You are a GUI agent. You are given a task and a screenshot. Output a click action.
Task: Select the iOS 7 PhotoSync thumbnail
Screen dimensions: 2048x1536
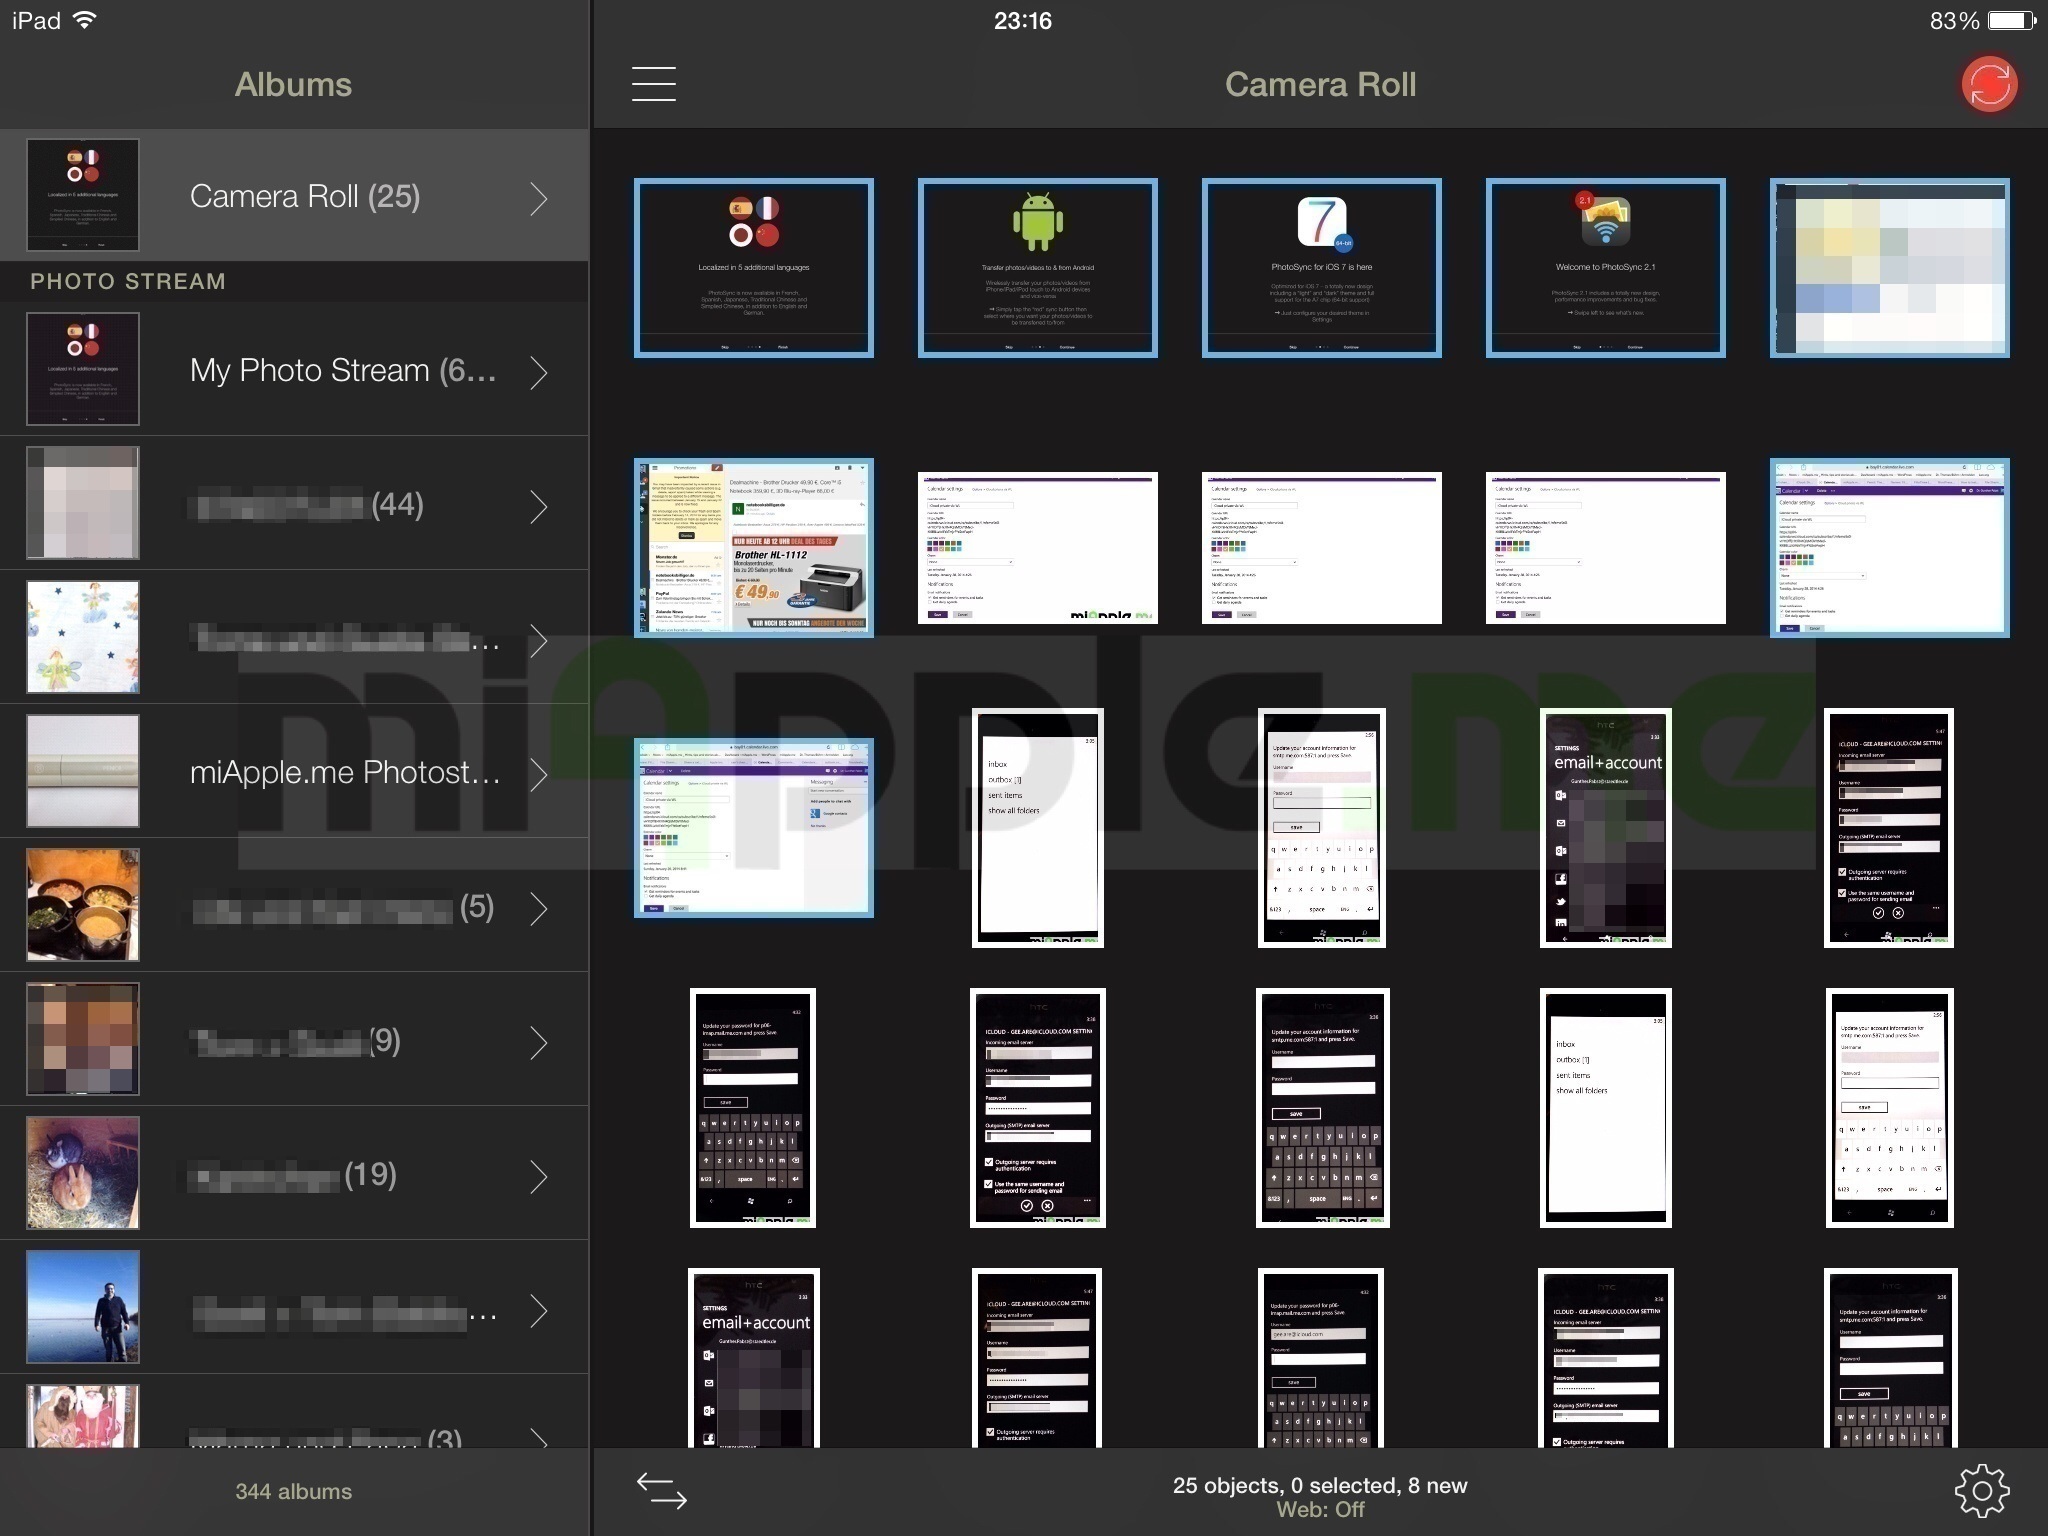(x=1321, y=268)
